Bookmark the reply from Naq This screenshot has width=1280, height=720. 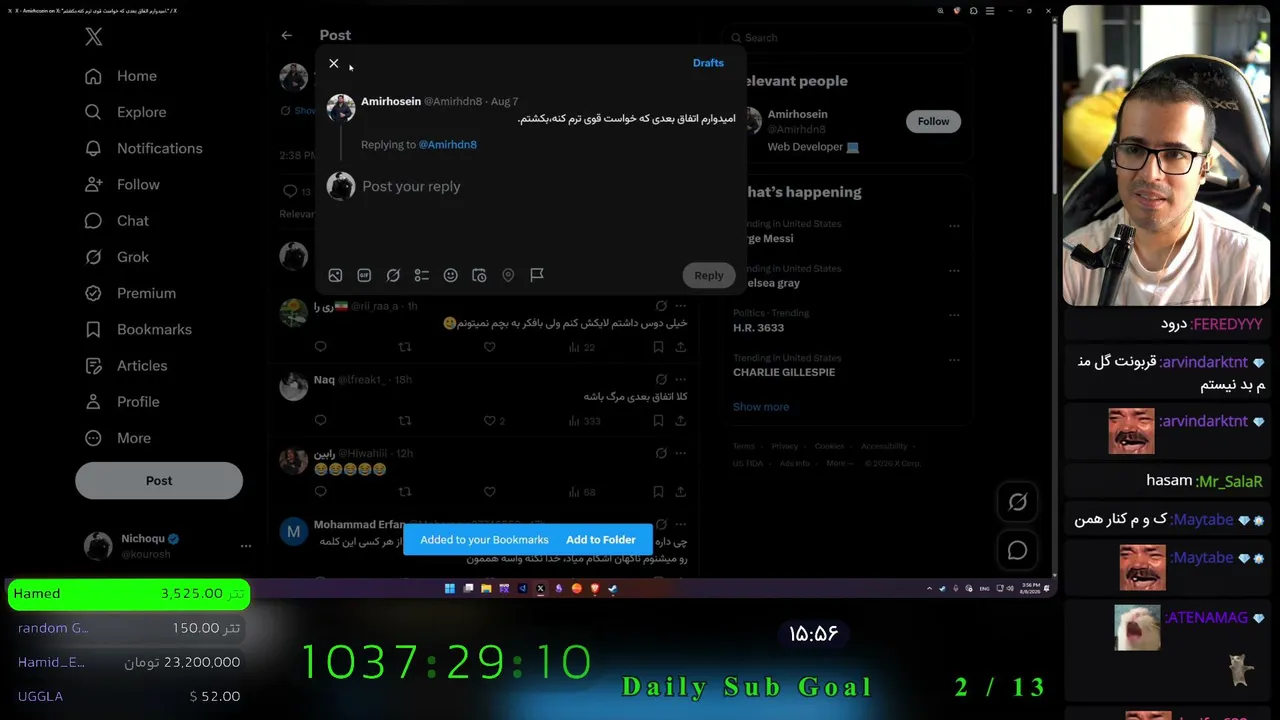tap(658, 421)
